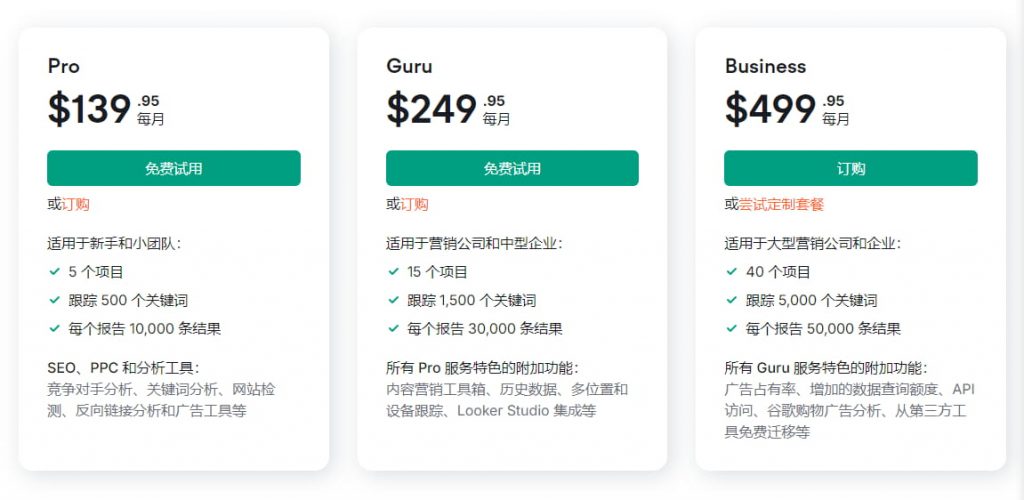
Task: Click the checkmark beside Guru's 15 个项目
Action: [392, 271]
